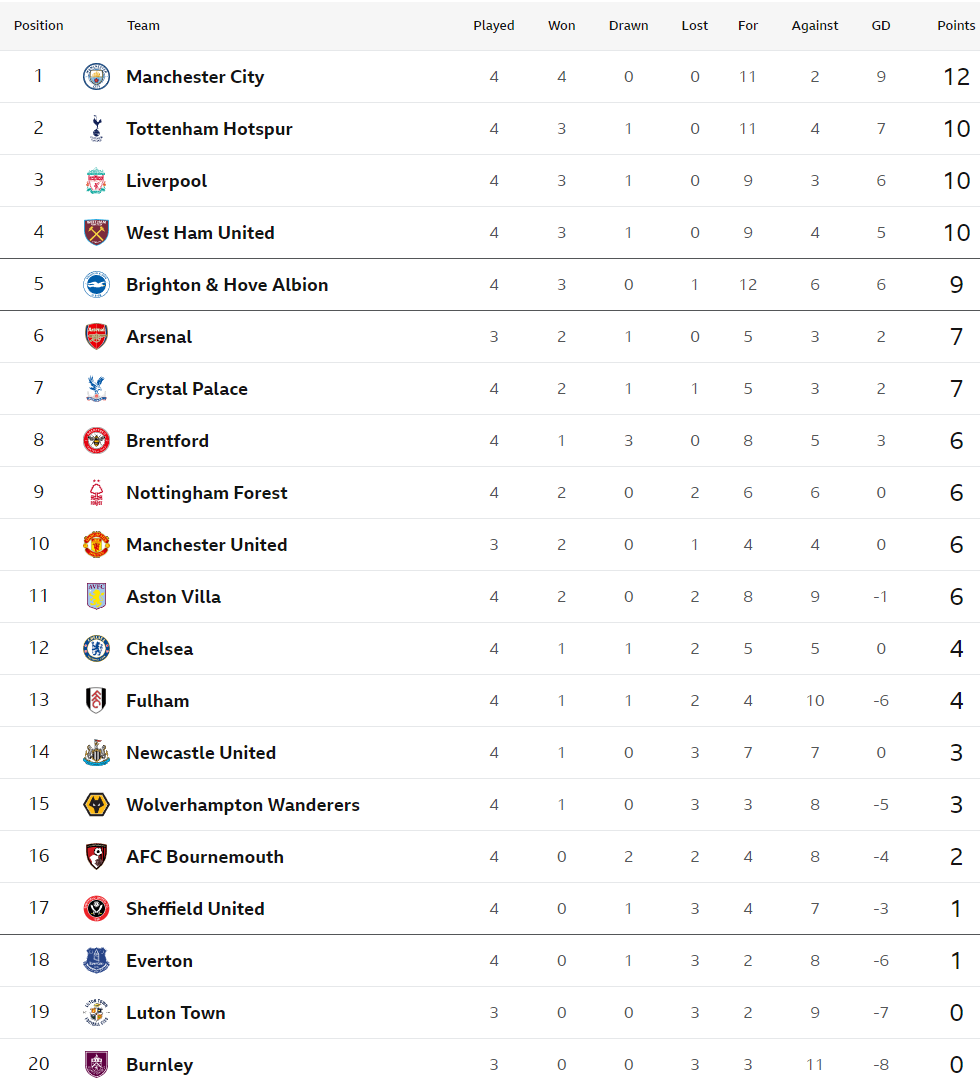The width and height of the screenshot is (980, 1092).
Task: Click the Liverpool club crest
Action: 96,181
